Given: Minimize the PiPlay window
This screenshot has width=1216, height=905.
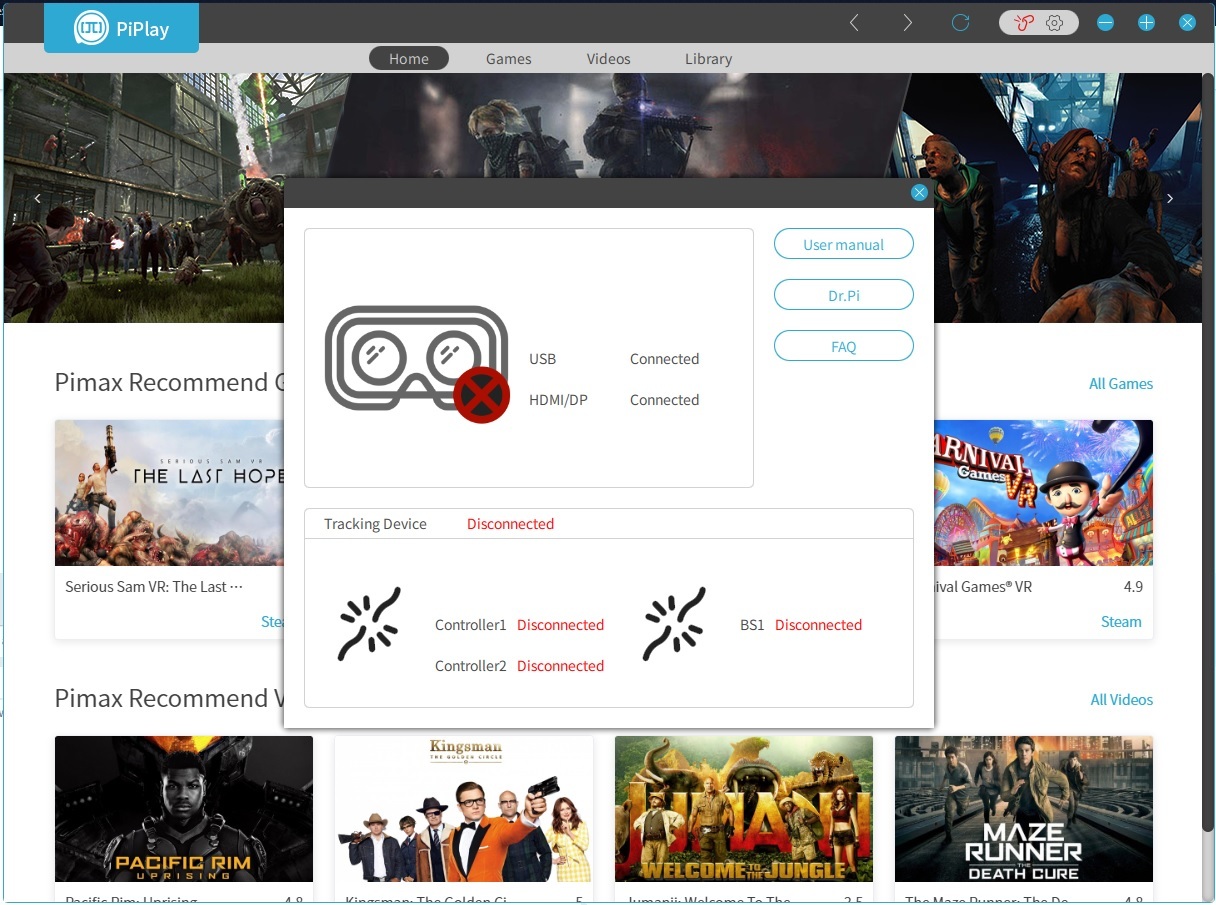Looking at the screenshot, I should (x=1105, y=23).
